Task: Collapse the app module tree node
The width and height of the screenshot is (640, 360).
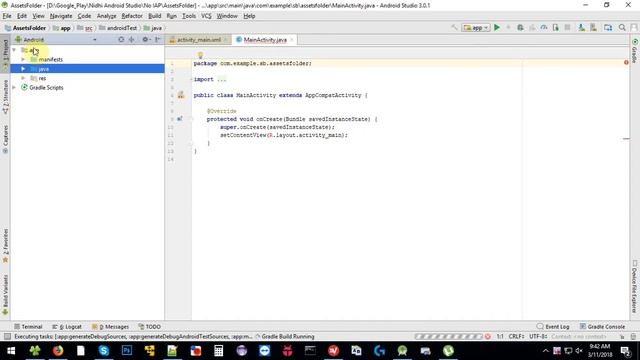Action: pyautogui.click(x=14, y=50)
